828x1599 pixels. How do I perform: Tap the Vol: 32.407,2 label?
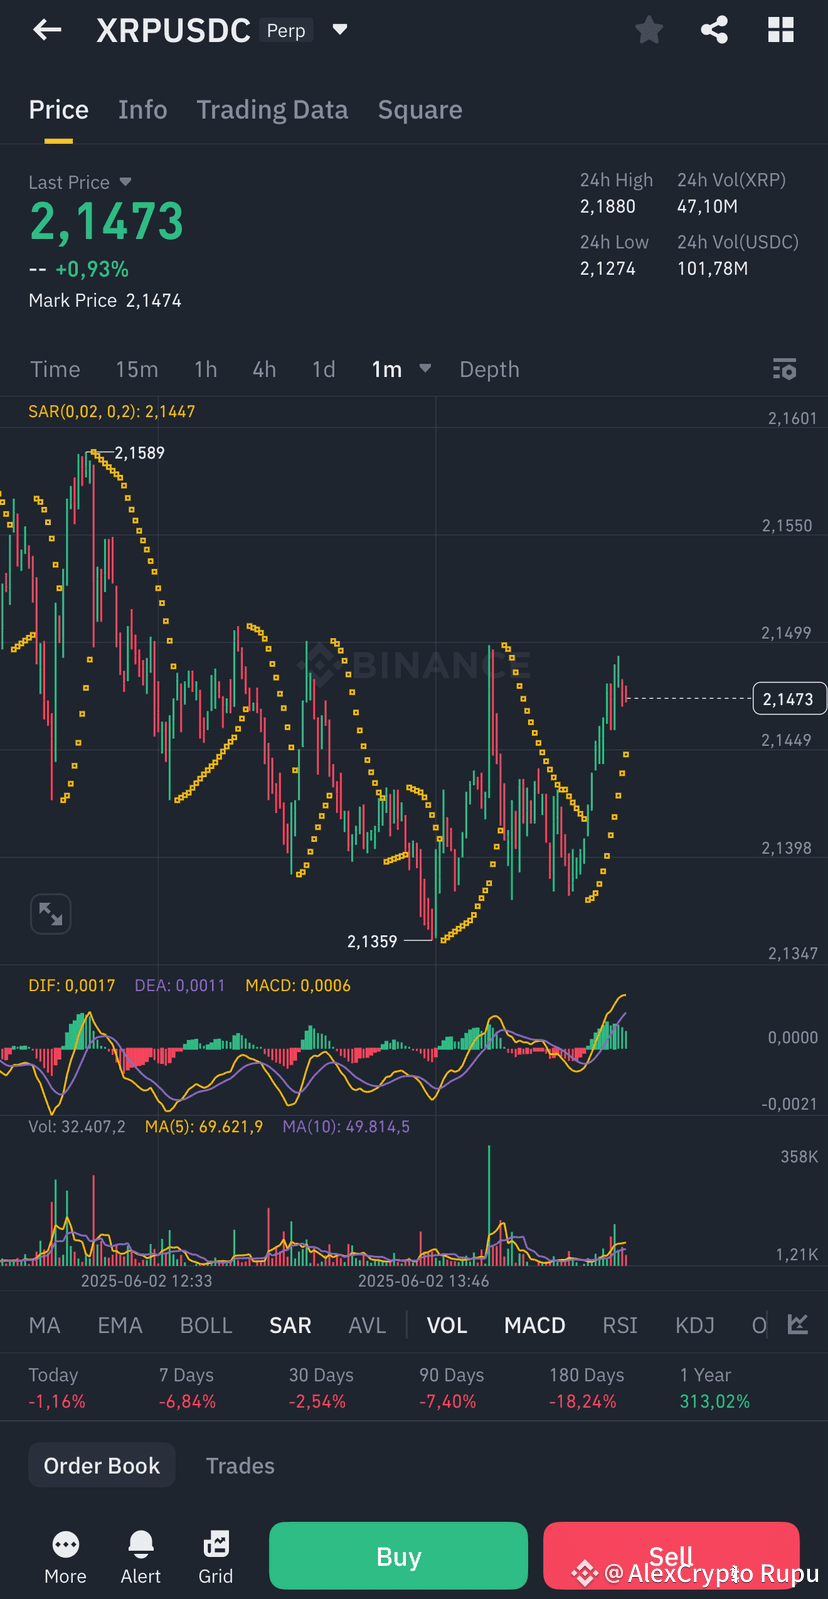[77, 1126]
